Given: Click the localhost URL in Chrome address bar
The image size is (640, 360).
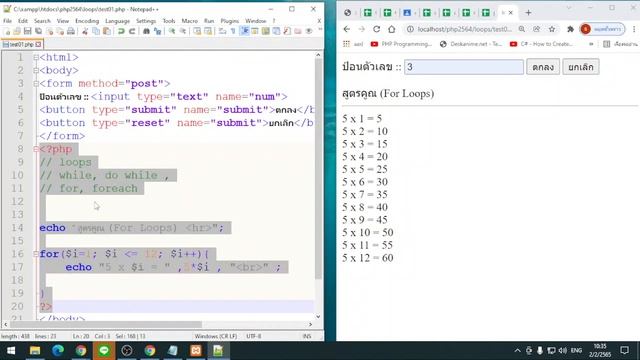Looking at the screenshot, I should [x=464, y=29].
